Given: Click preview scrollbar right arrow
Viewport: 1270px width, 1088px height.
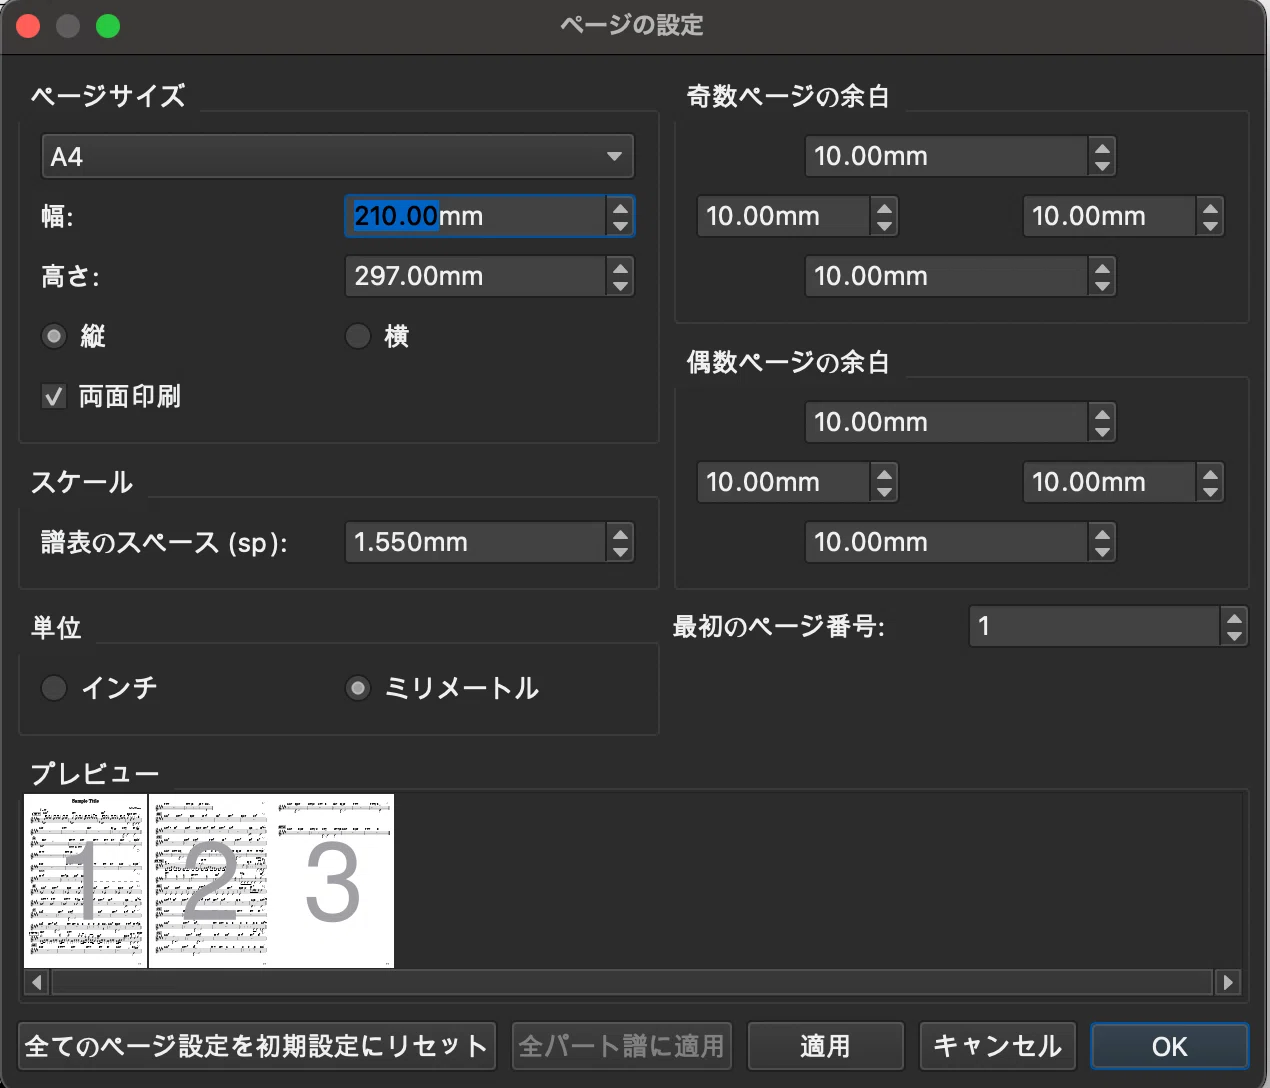Looking at the screenshot, I should tap(1229, 983).
